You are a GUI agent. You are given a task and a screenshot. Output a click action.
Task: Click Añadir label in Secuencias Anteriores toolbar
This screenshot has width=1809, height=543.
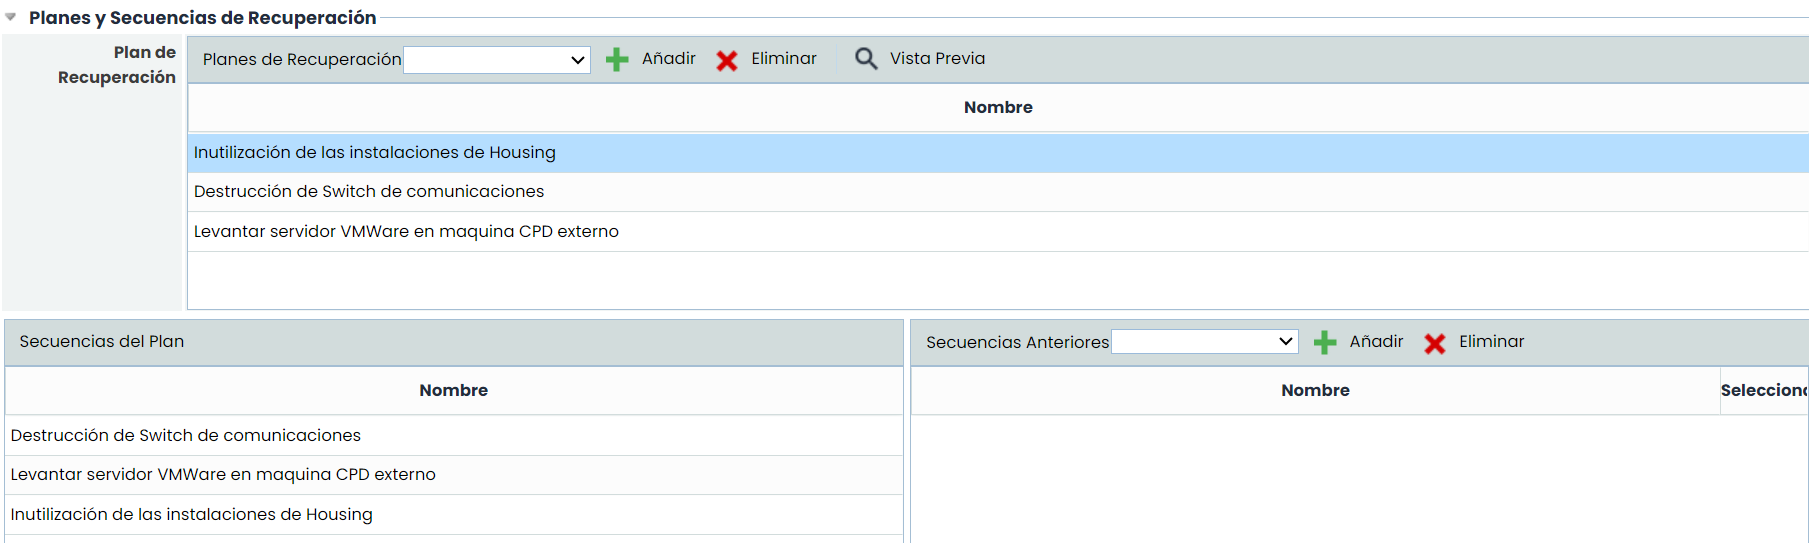click(x=1376, y=342)
